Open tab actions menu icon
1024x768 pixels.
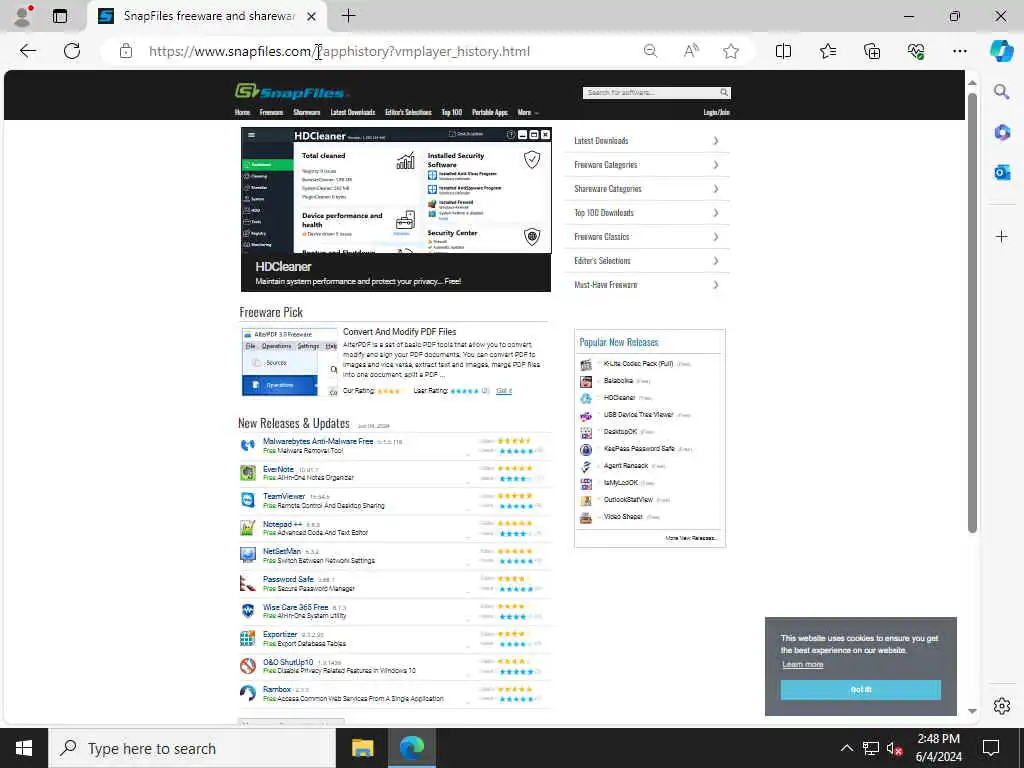(x=59, y=16)
